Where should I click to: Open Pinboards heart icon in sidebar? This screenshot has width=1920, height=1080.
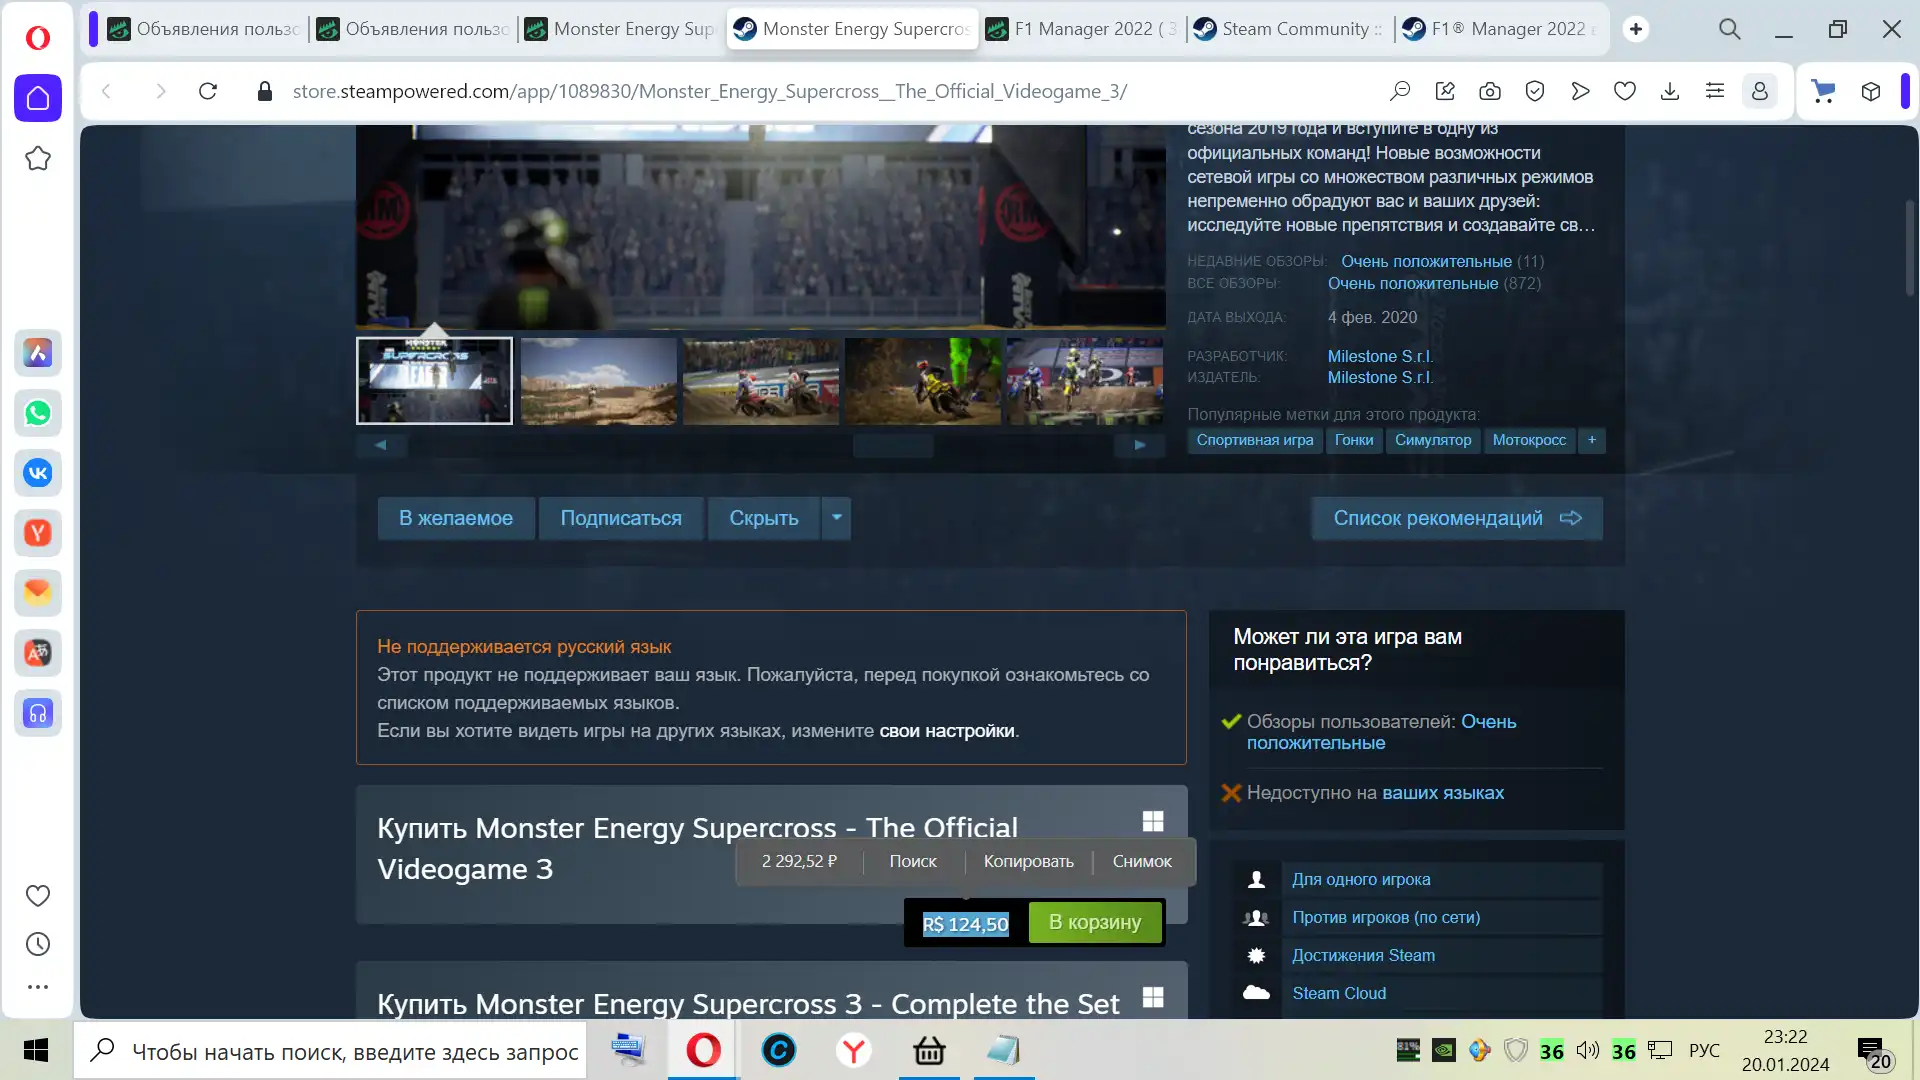38,896
